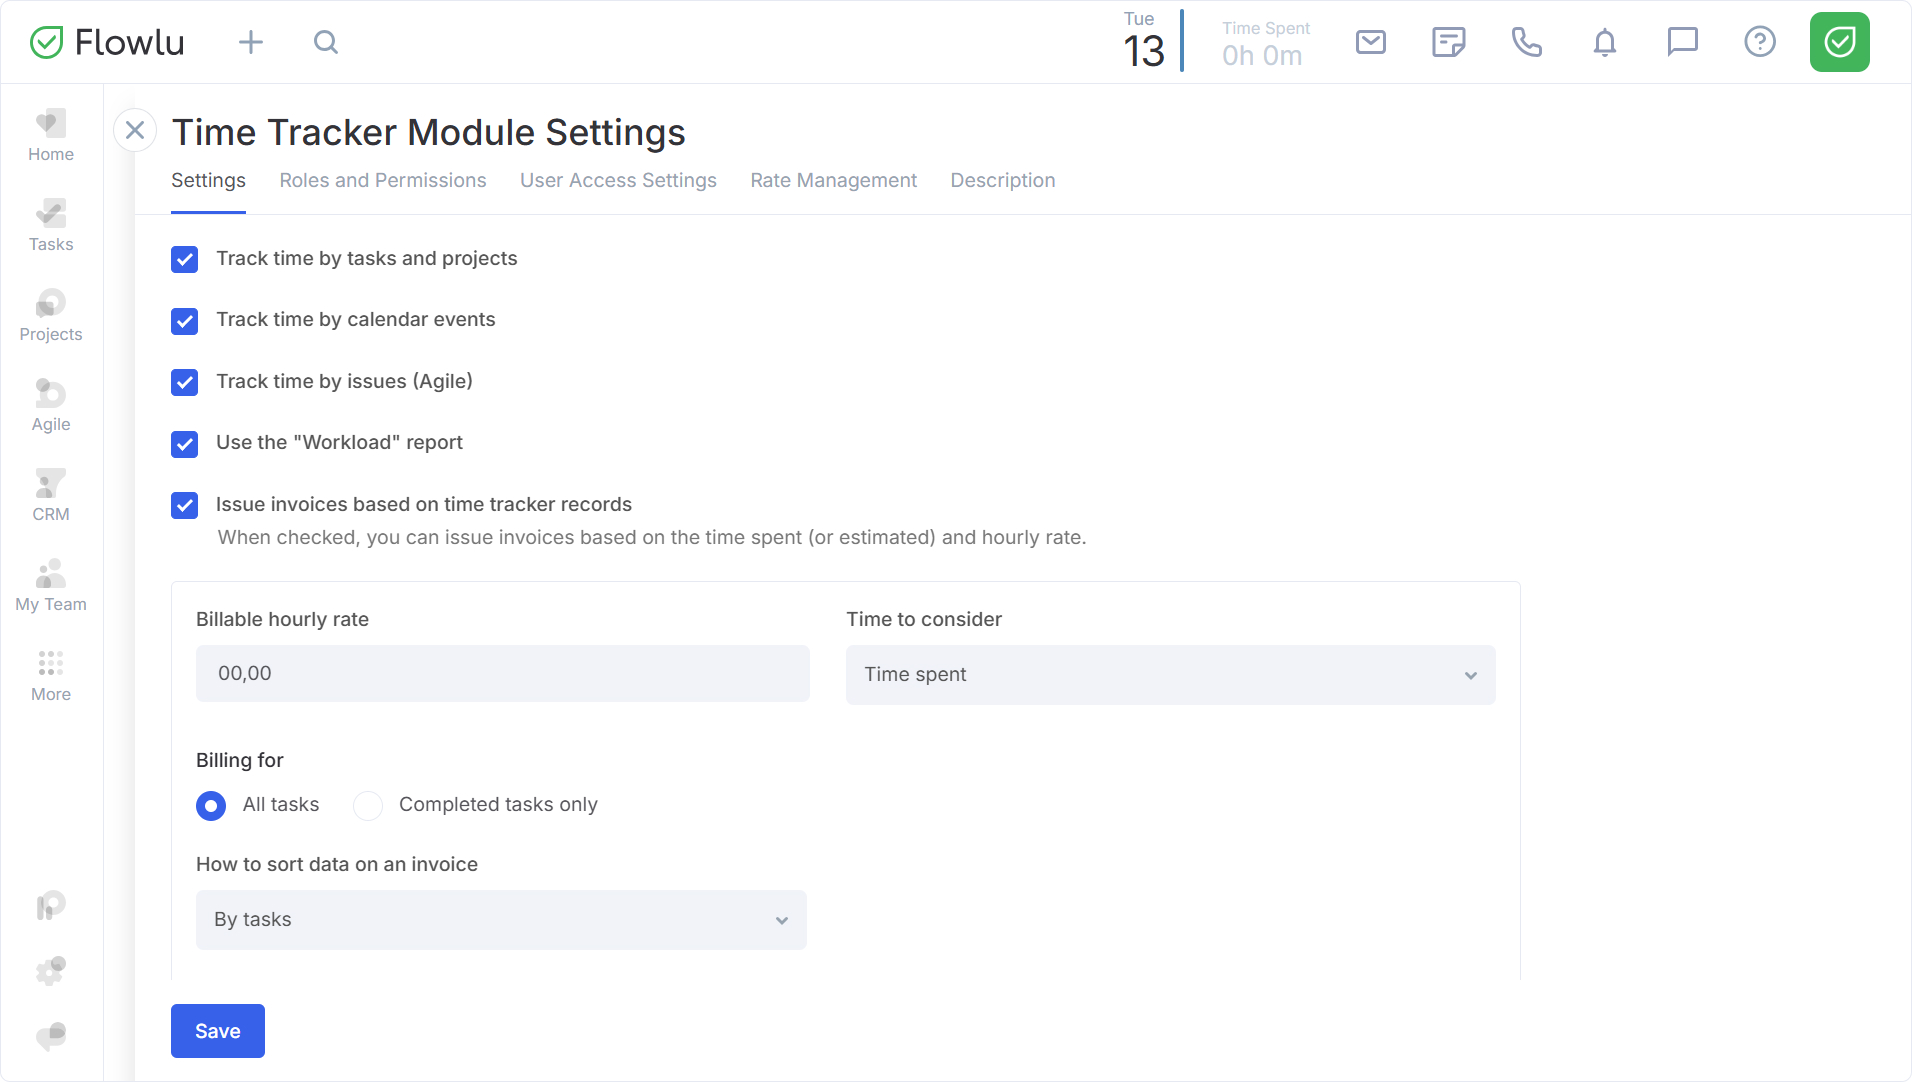Click the plus icon to create new item
This screenshot has height=1082, width=1912.
251,42
